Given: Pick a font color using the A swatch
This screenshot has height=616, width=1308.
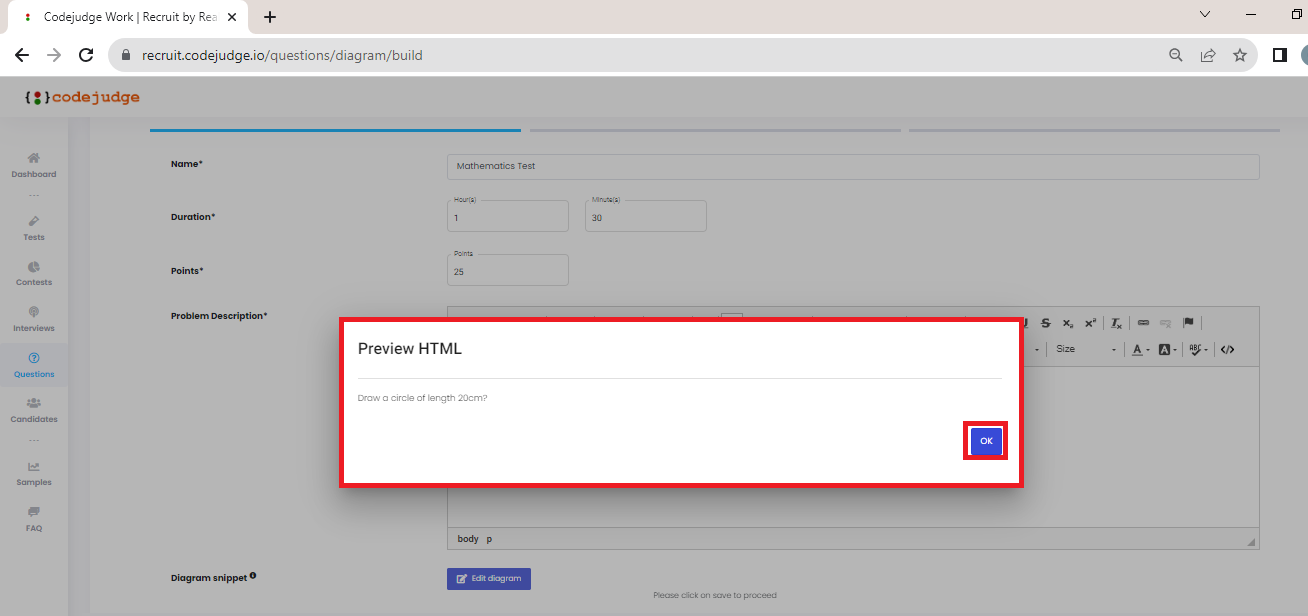Looking at the screenshot, I should [1137, 349].
